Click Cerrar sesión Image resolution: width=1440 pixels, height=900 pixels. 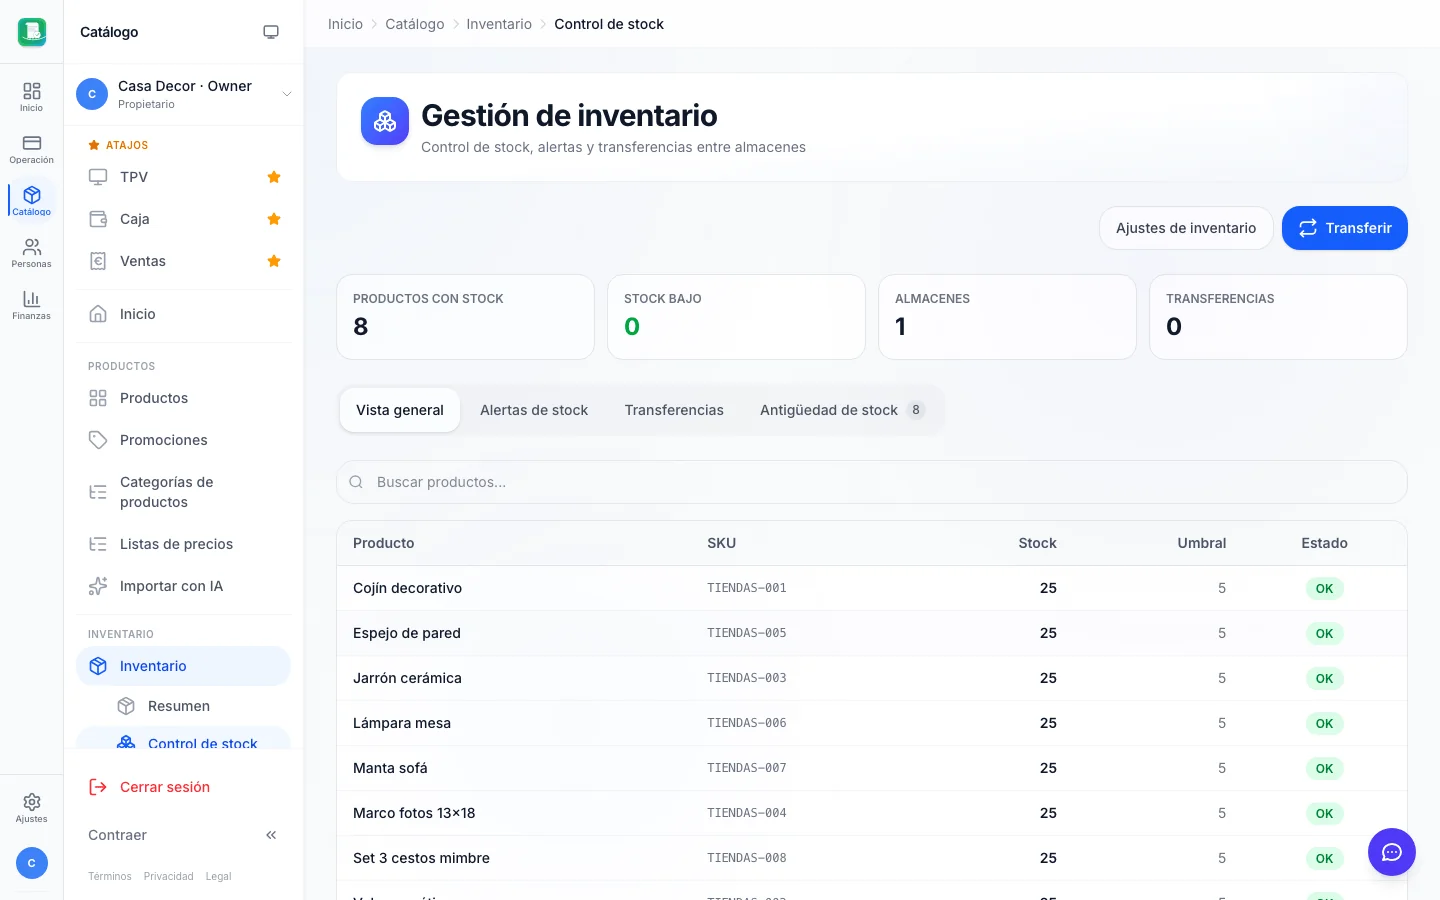[165, 787]
